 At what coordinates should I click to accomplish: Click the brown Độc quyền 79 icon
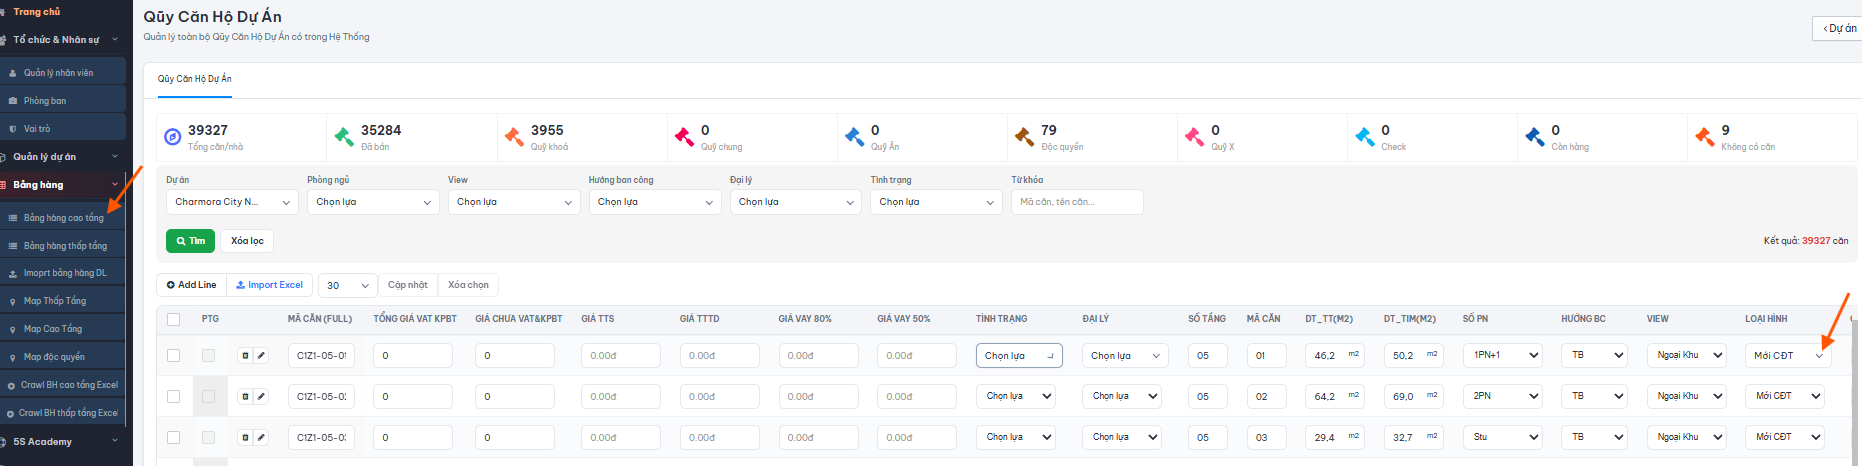coord(1024,137)
